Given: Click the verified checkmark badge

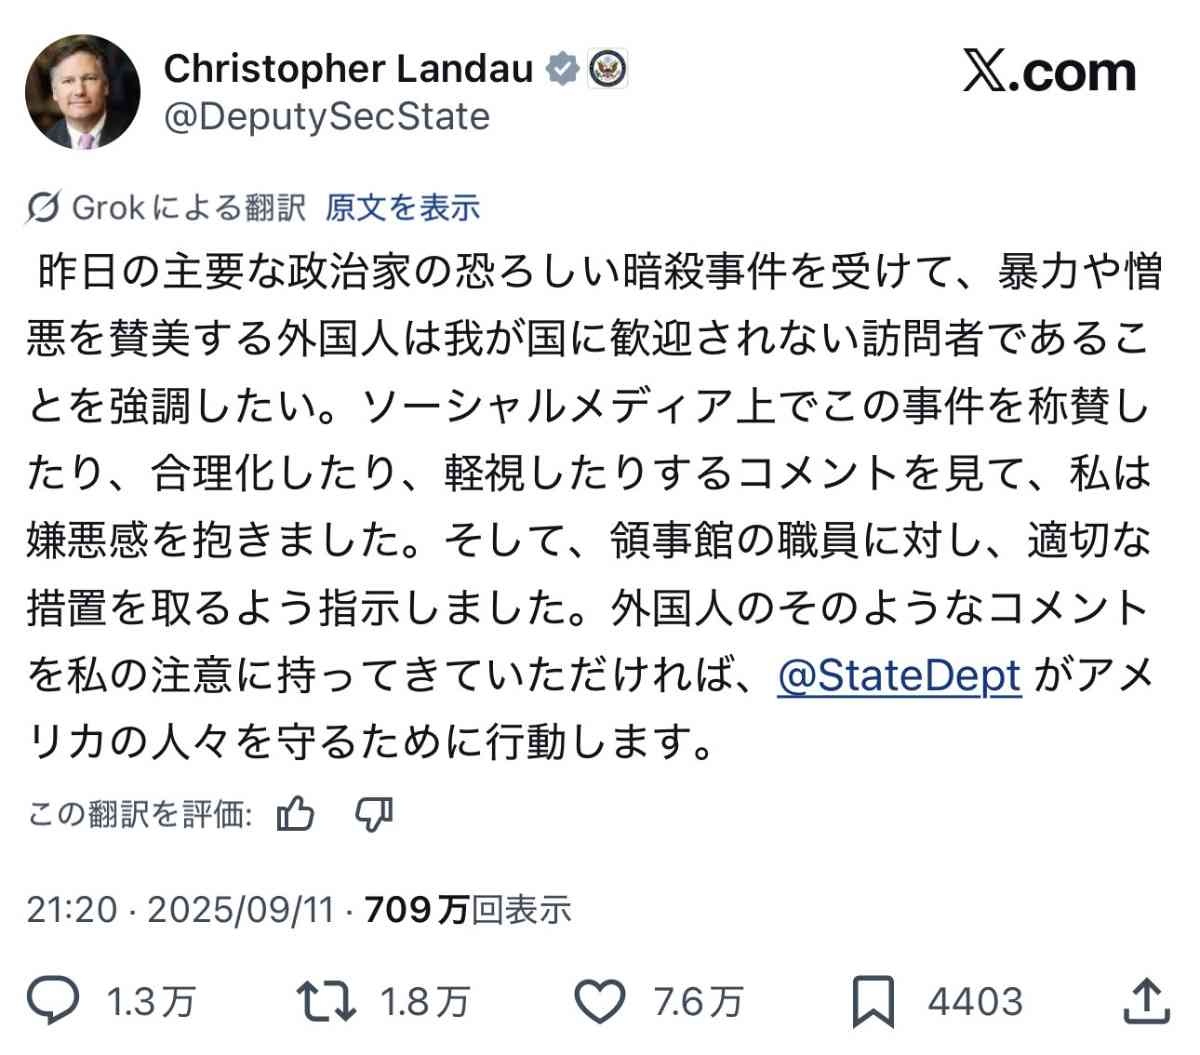Looking at the screenshot, I should (563, 69).
